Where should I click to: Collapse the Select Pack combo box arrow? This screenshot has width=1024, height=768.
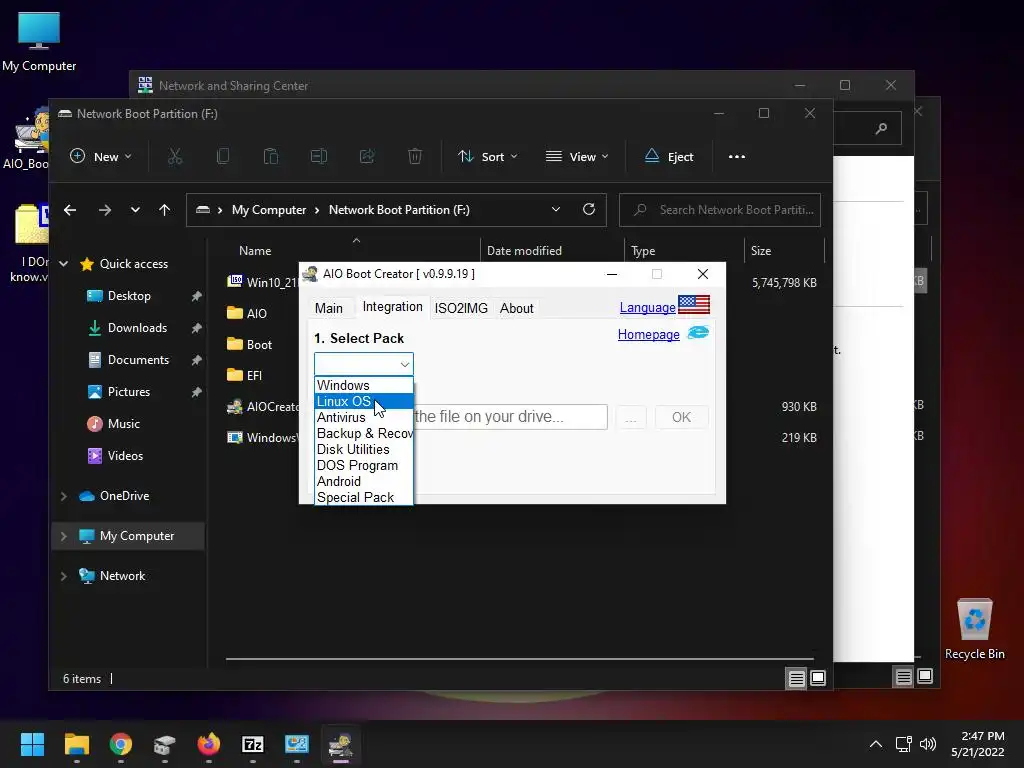(x=404, y=364)
